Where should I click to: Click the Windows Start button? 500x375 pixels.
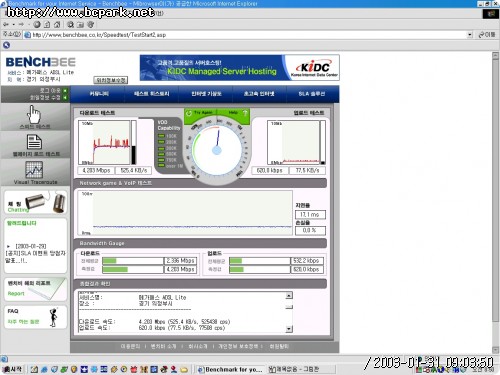(12, 369)
